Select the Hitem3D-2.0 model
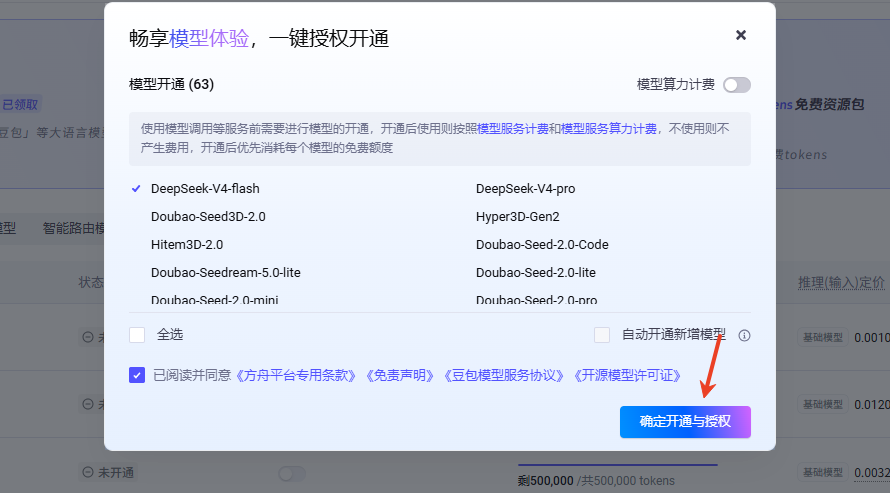 [x=187, y=245]
